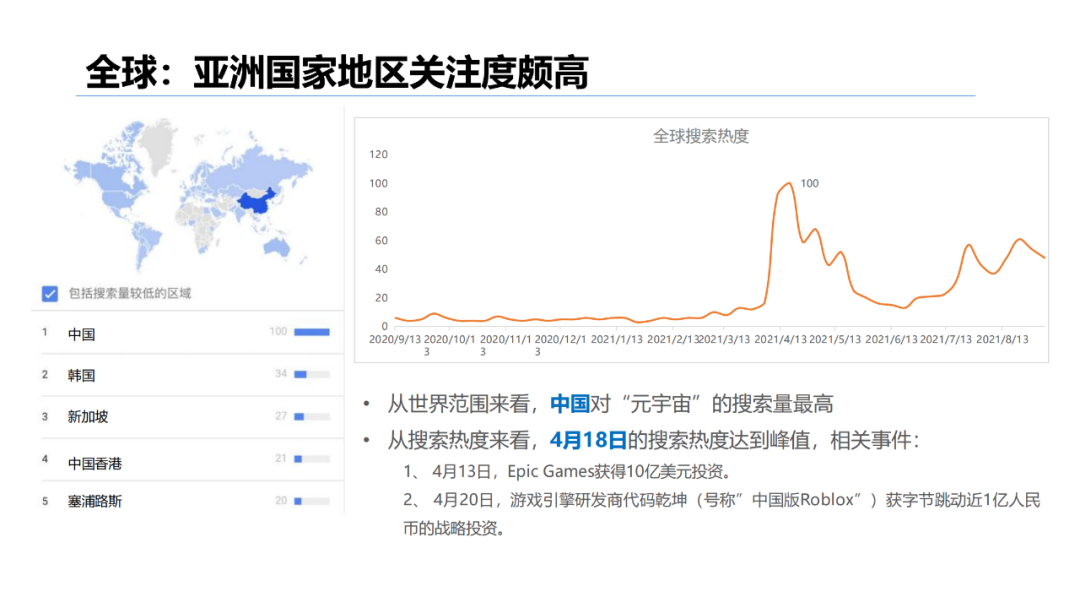Click the world map thumbnail

pyautogui.click(x=187, y=195)
